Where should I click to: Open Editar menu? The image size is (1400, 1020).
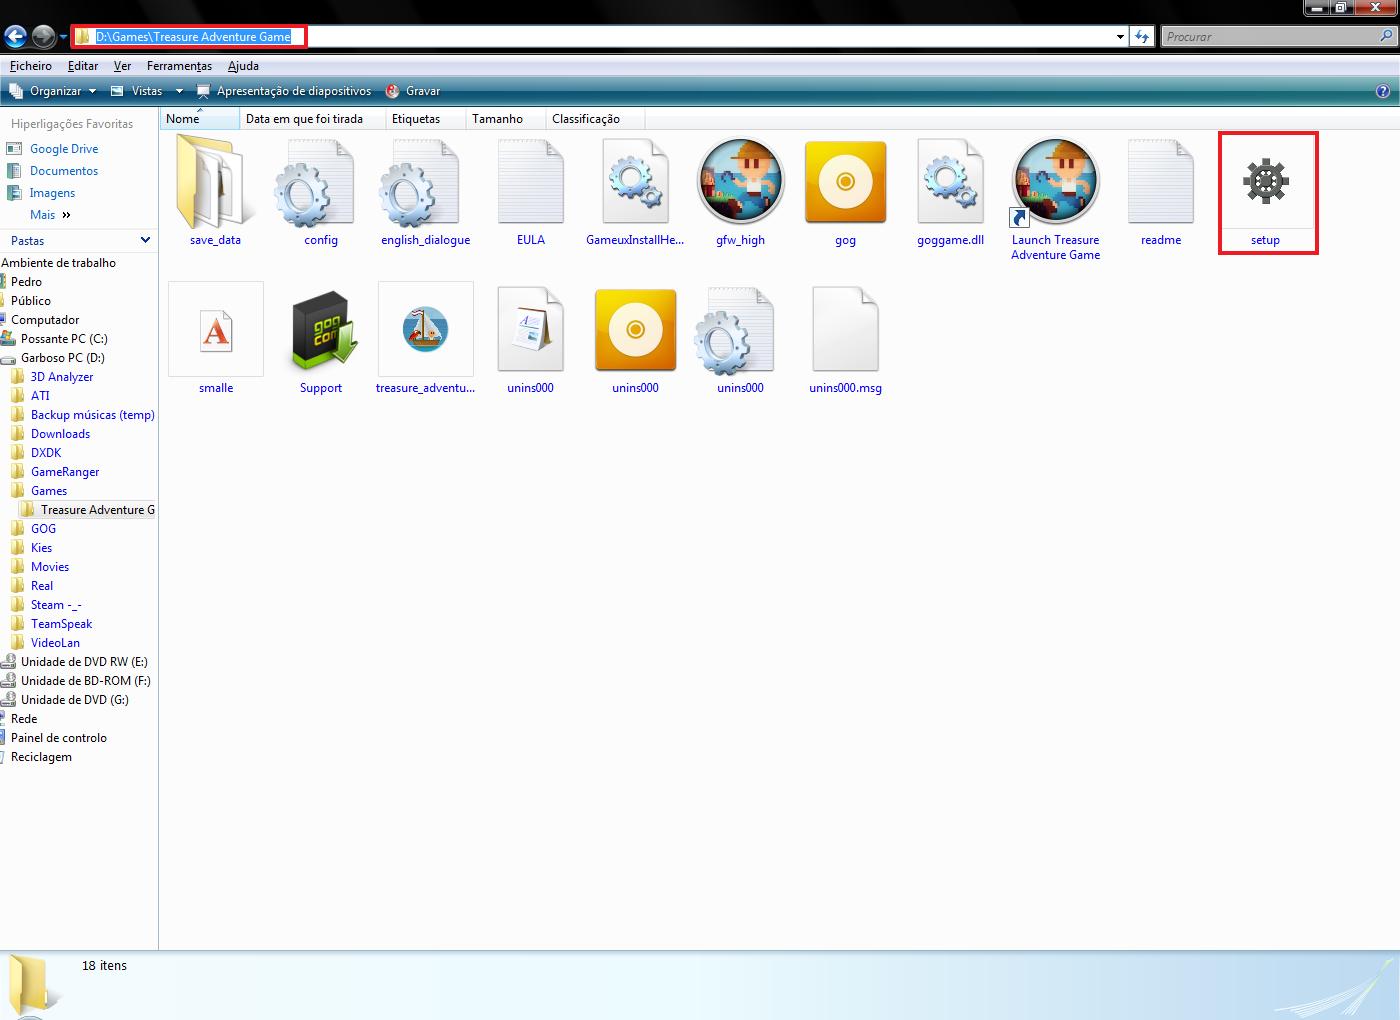pos(83,66)
